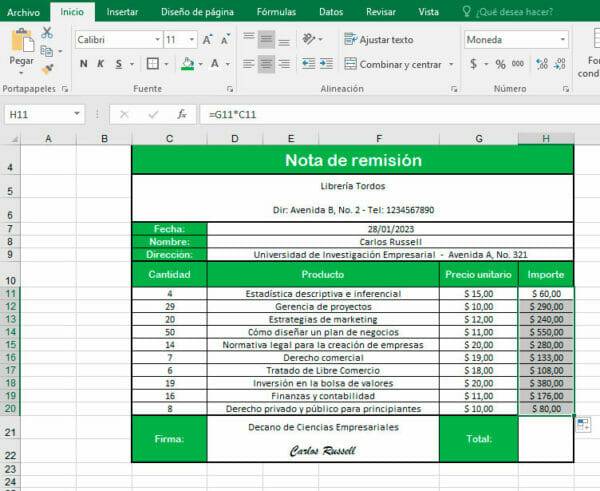Click the cancel X formula icon

click(124, 114)
